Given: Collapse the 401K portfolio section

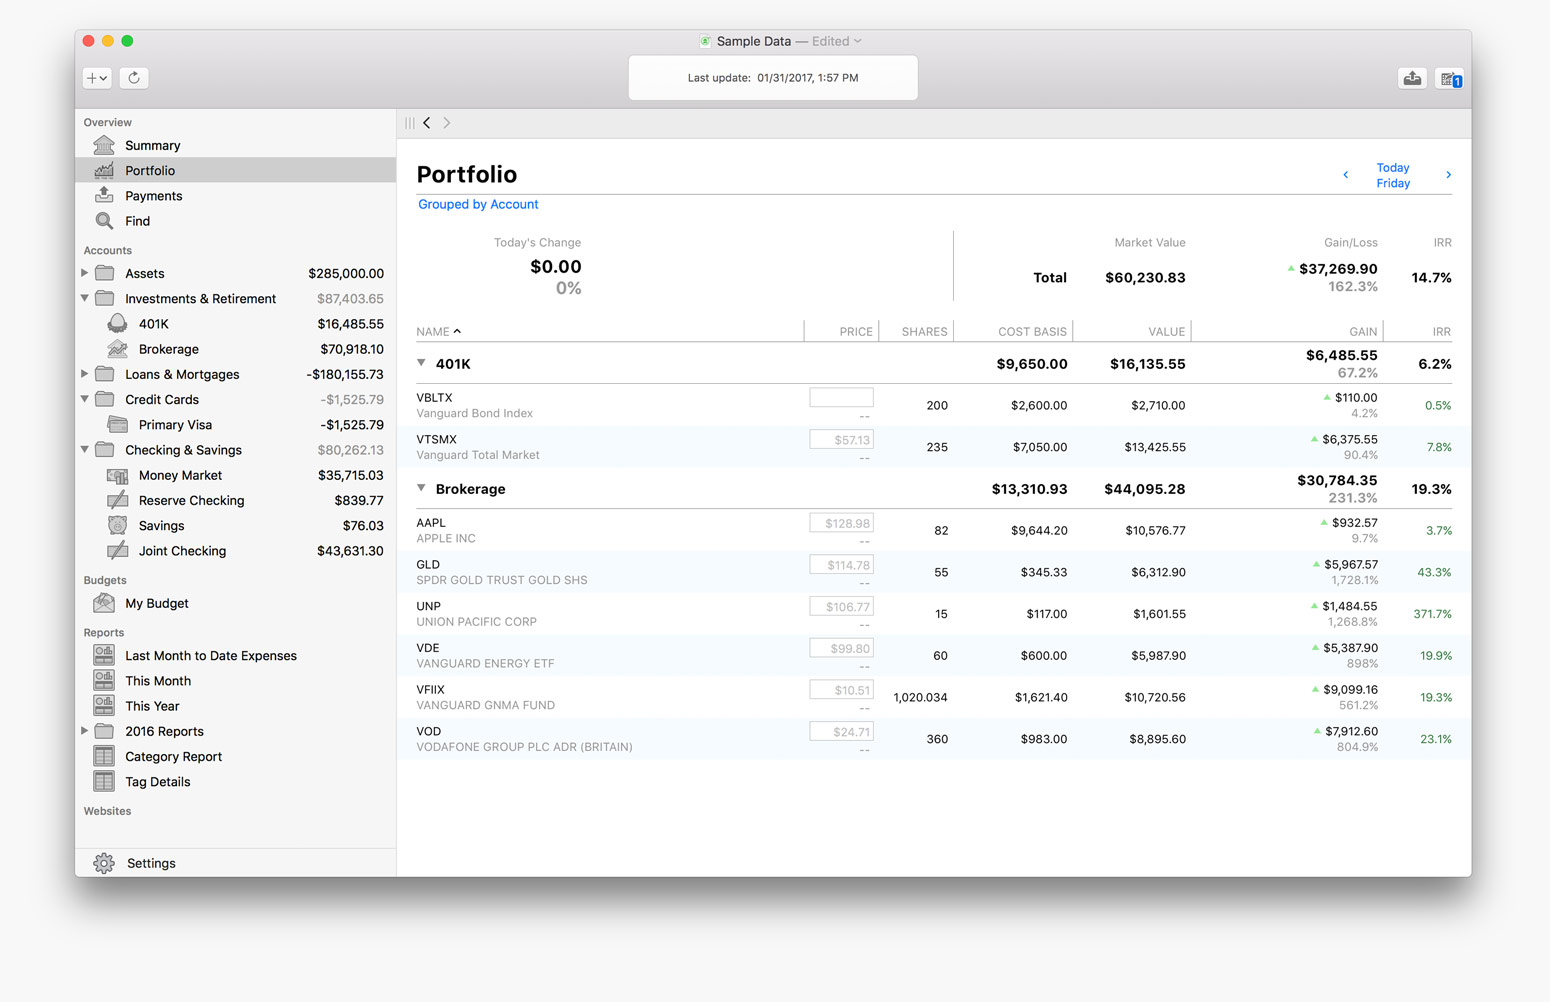Looking at the screenshot, I should pos(421,363).
